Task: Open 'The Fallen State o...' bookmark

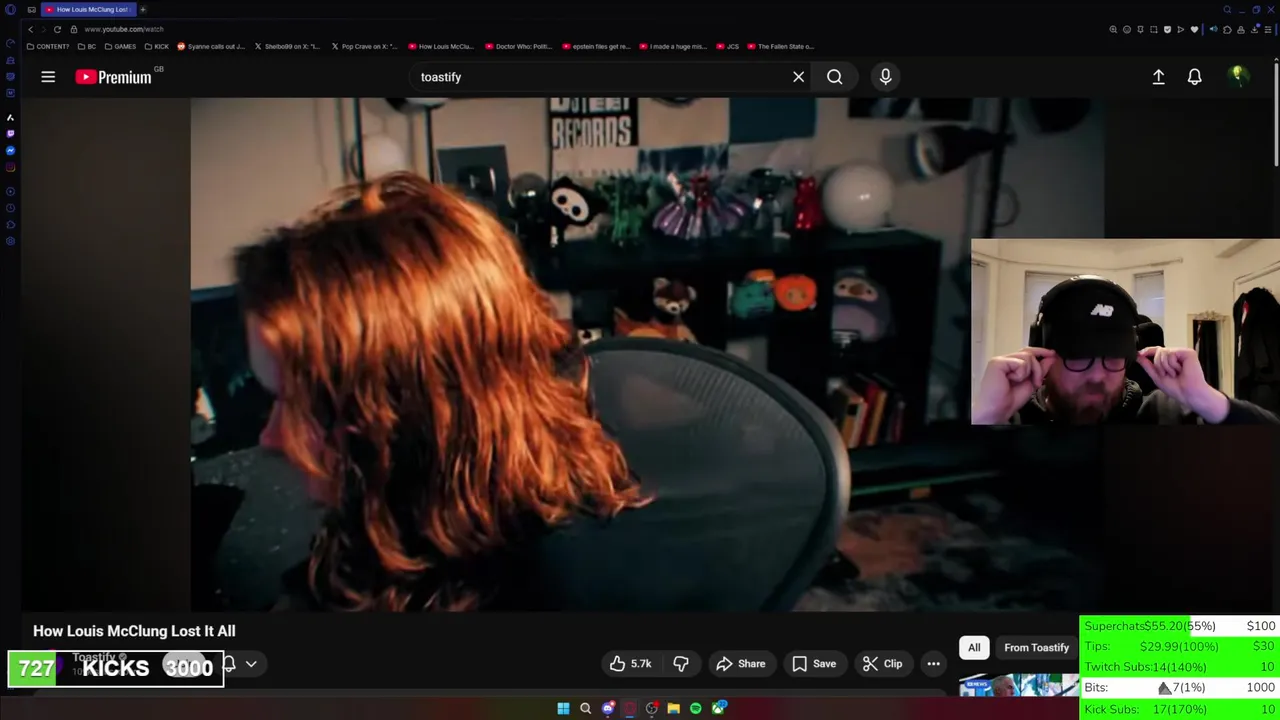Action: pos(780,46)
